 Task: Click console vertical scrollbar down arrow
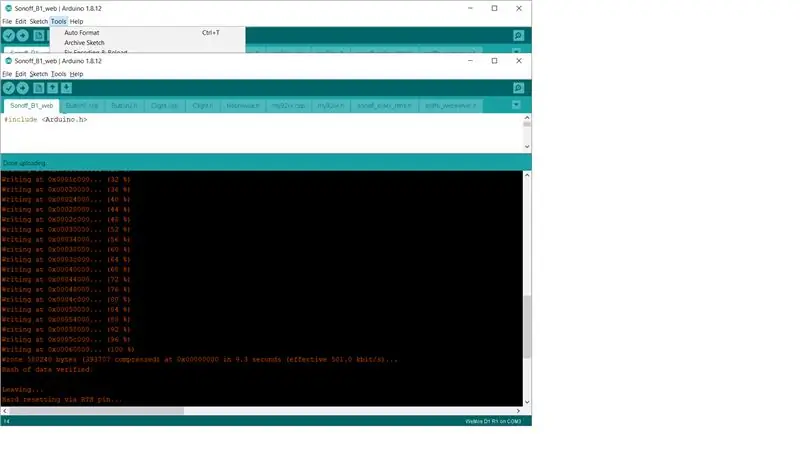coord(527,402)
